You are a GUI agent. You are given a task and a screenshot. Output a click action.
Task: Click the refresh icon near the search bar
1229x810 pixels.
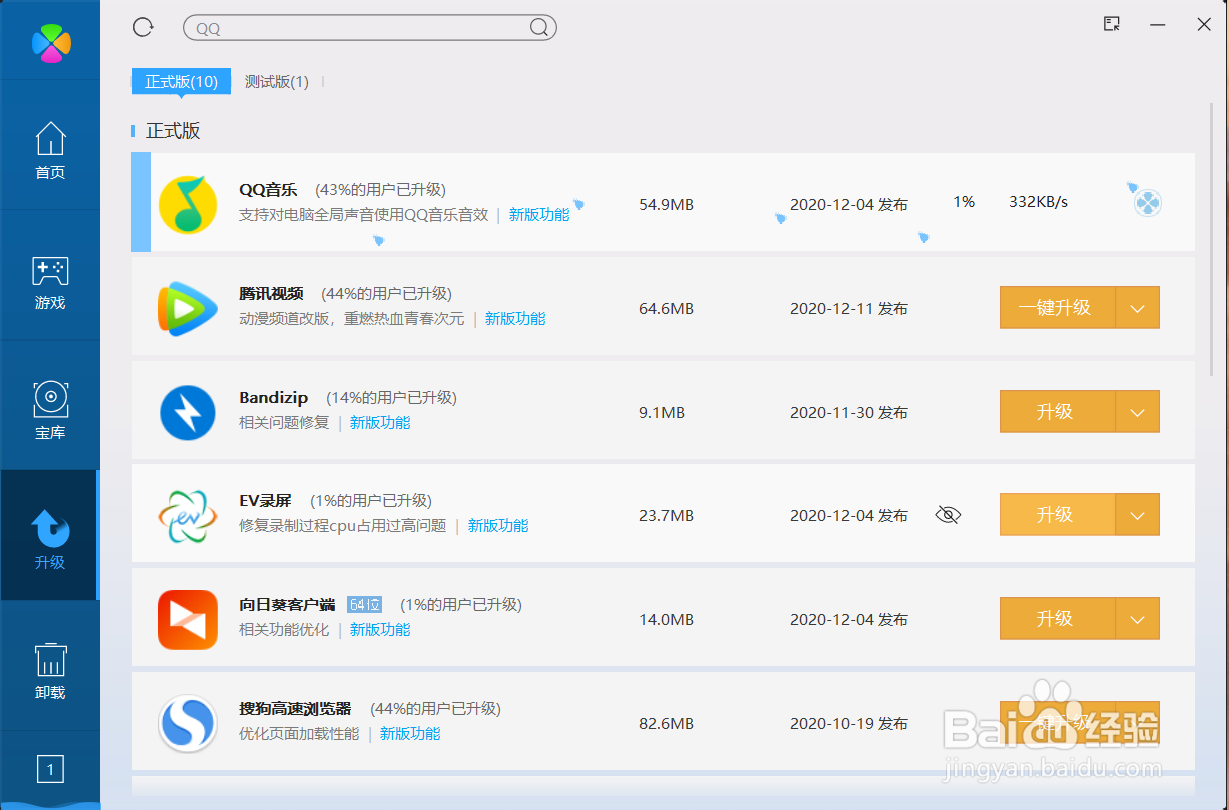[142, 27]
